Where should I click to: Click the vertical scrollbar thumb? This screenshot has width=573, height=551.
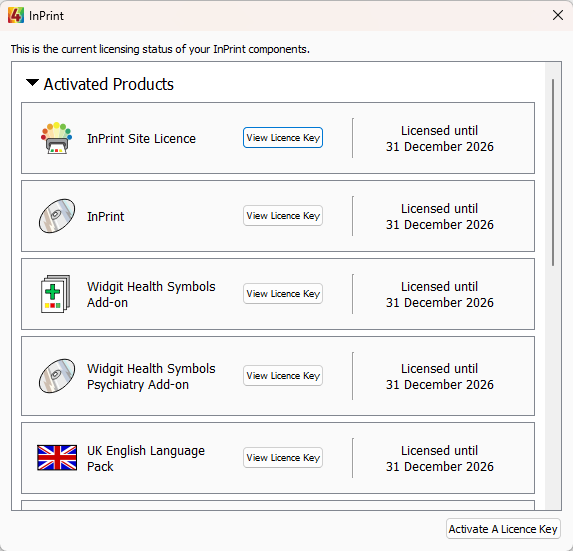[x=553, y=172]
